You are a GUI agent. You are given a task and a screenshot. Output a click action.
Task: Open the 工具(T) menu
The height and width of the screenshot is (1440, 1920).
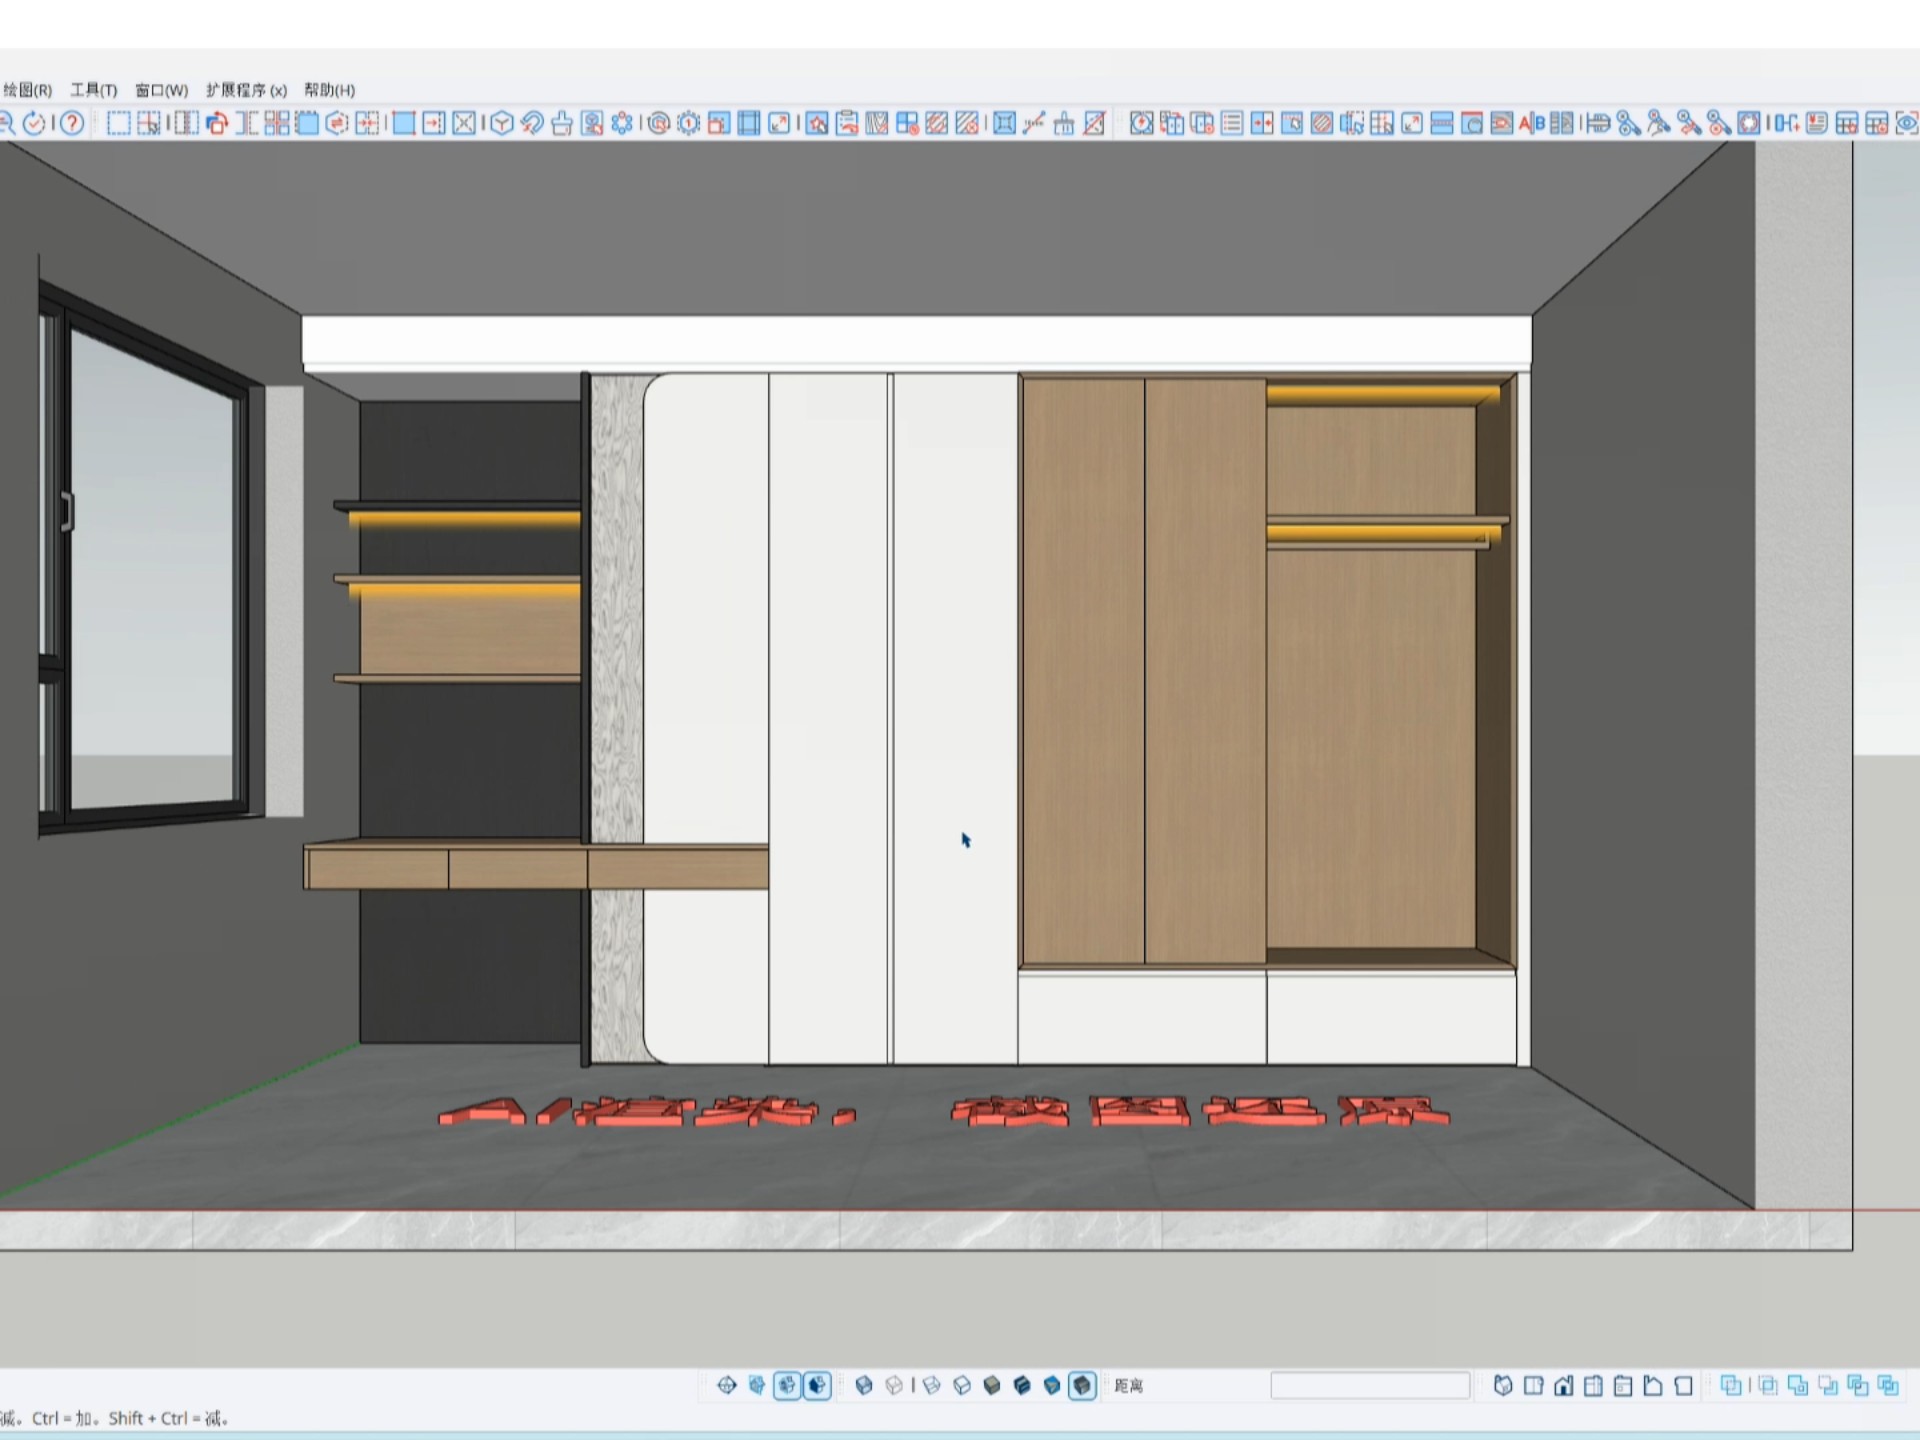(93, 90)
